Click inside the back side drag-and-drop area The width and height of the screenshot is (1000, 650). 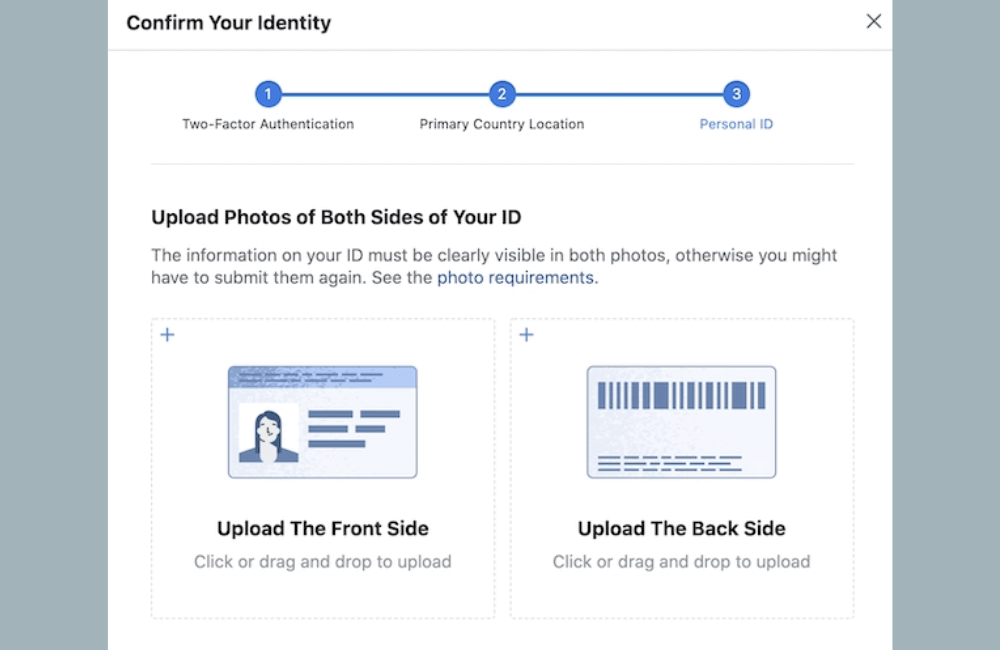pyautogui.click(x=681, y=468)
